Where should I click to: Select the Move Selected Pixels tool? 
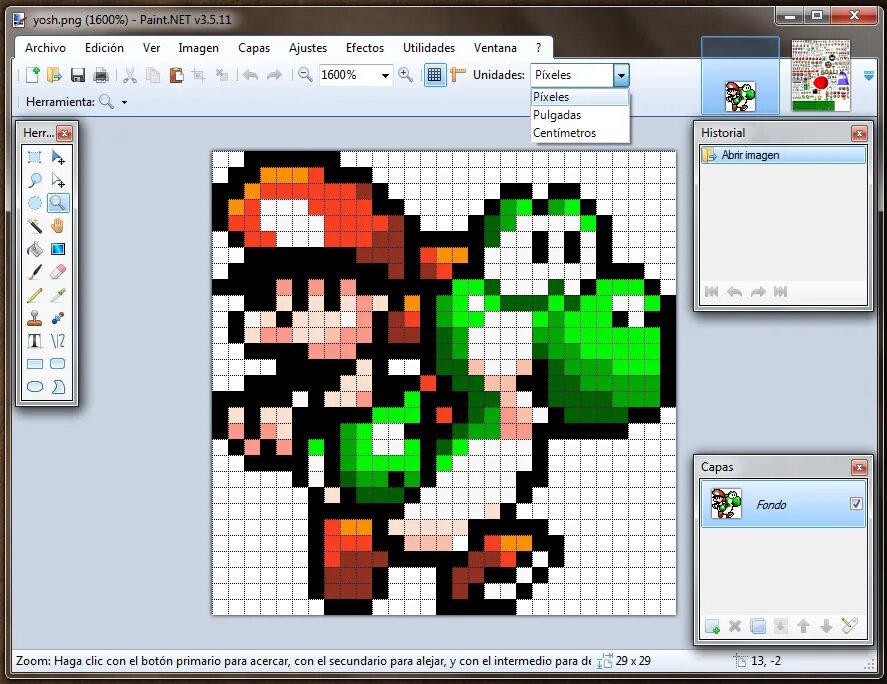pyautogui.click(x=58, y=157)
